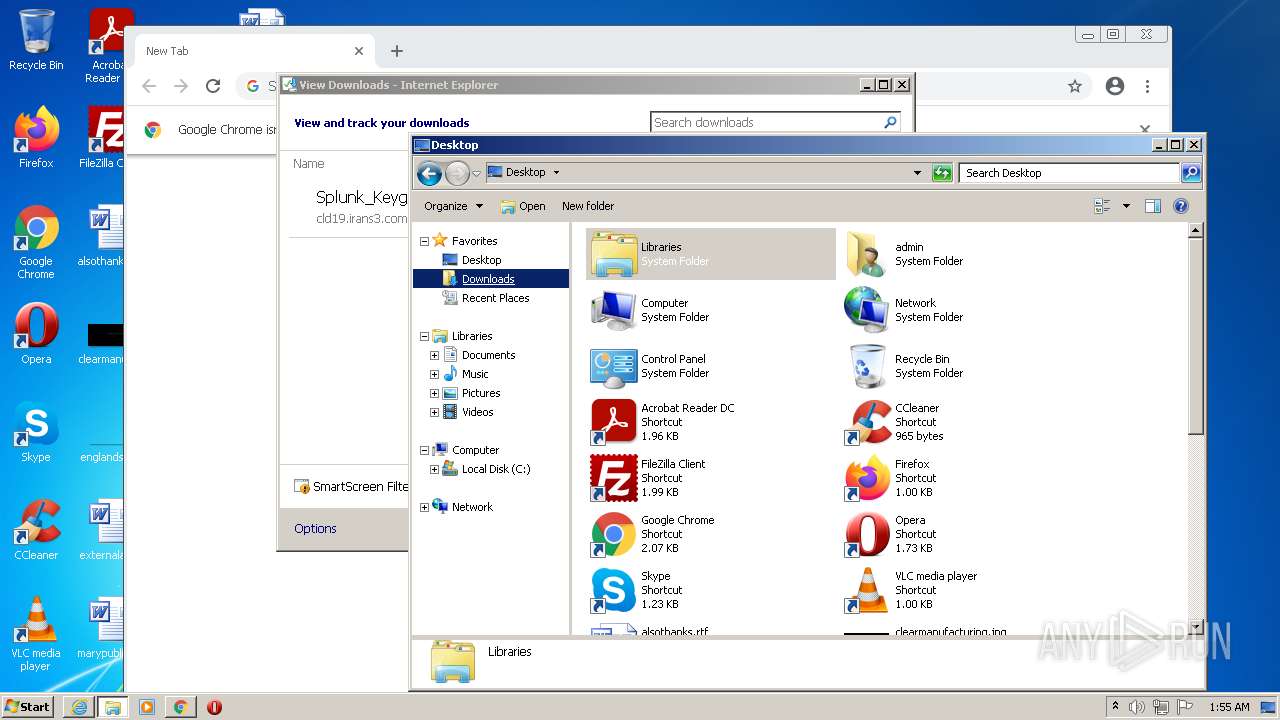Click New folder in the Explorer toolbar

588,206
